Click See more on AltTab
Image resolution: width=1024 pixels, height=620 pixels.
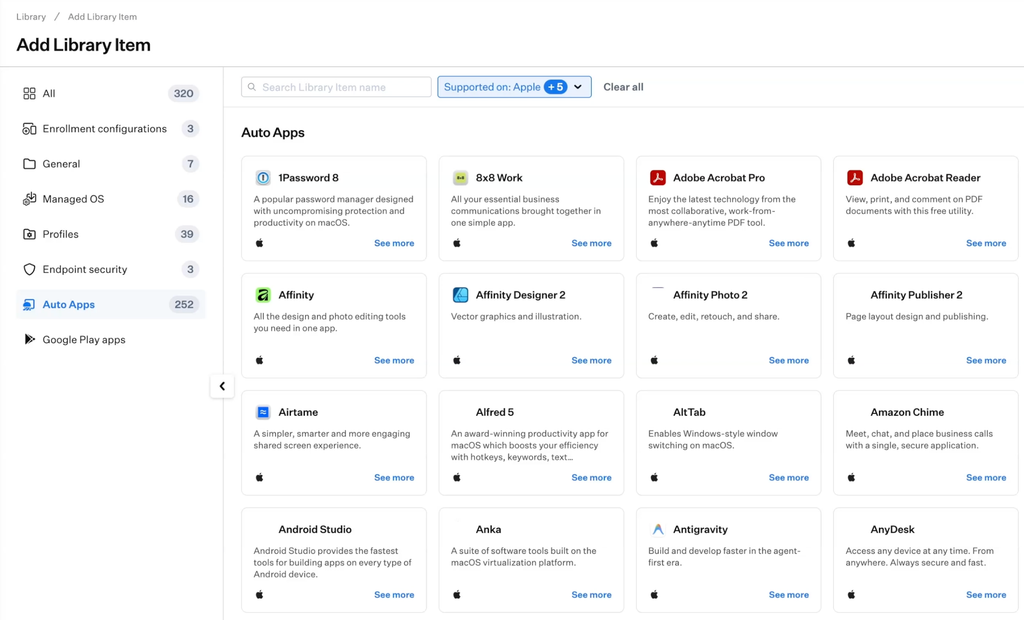(788, 478)
